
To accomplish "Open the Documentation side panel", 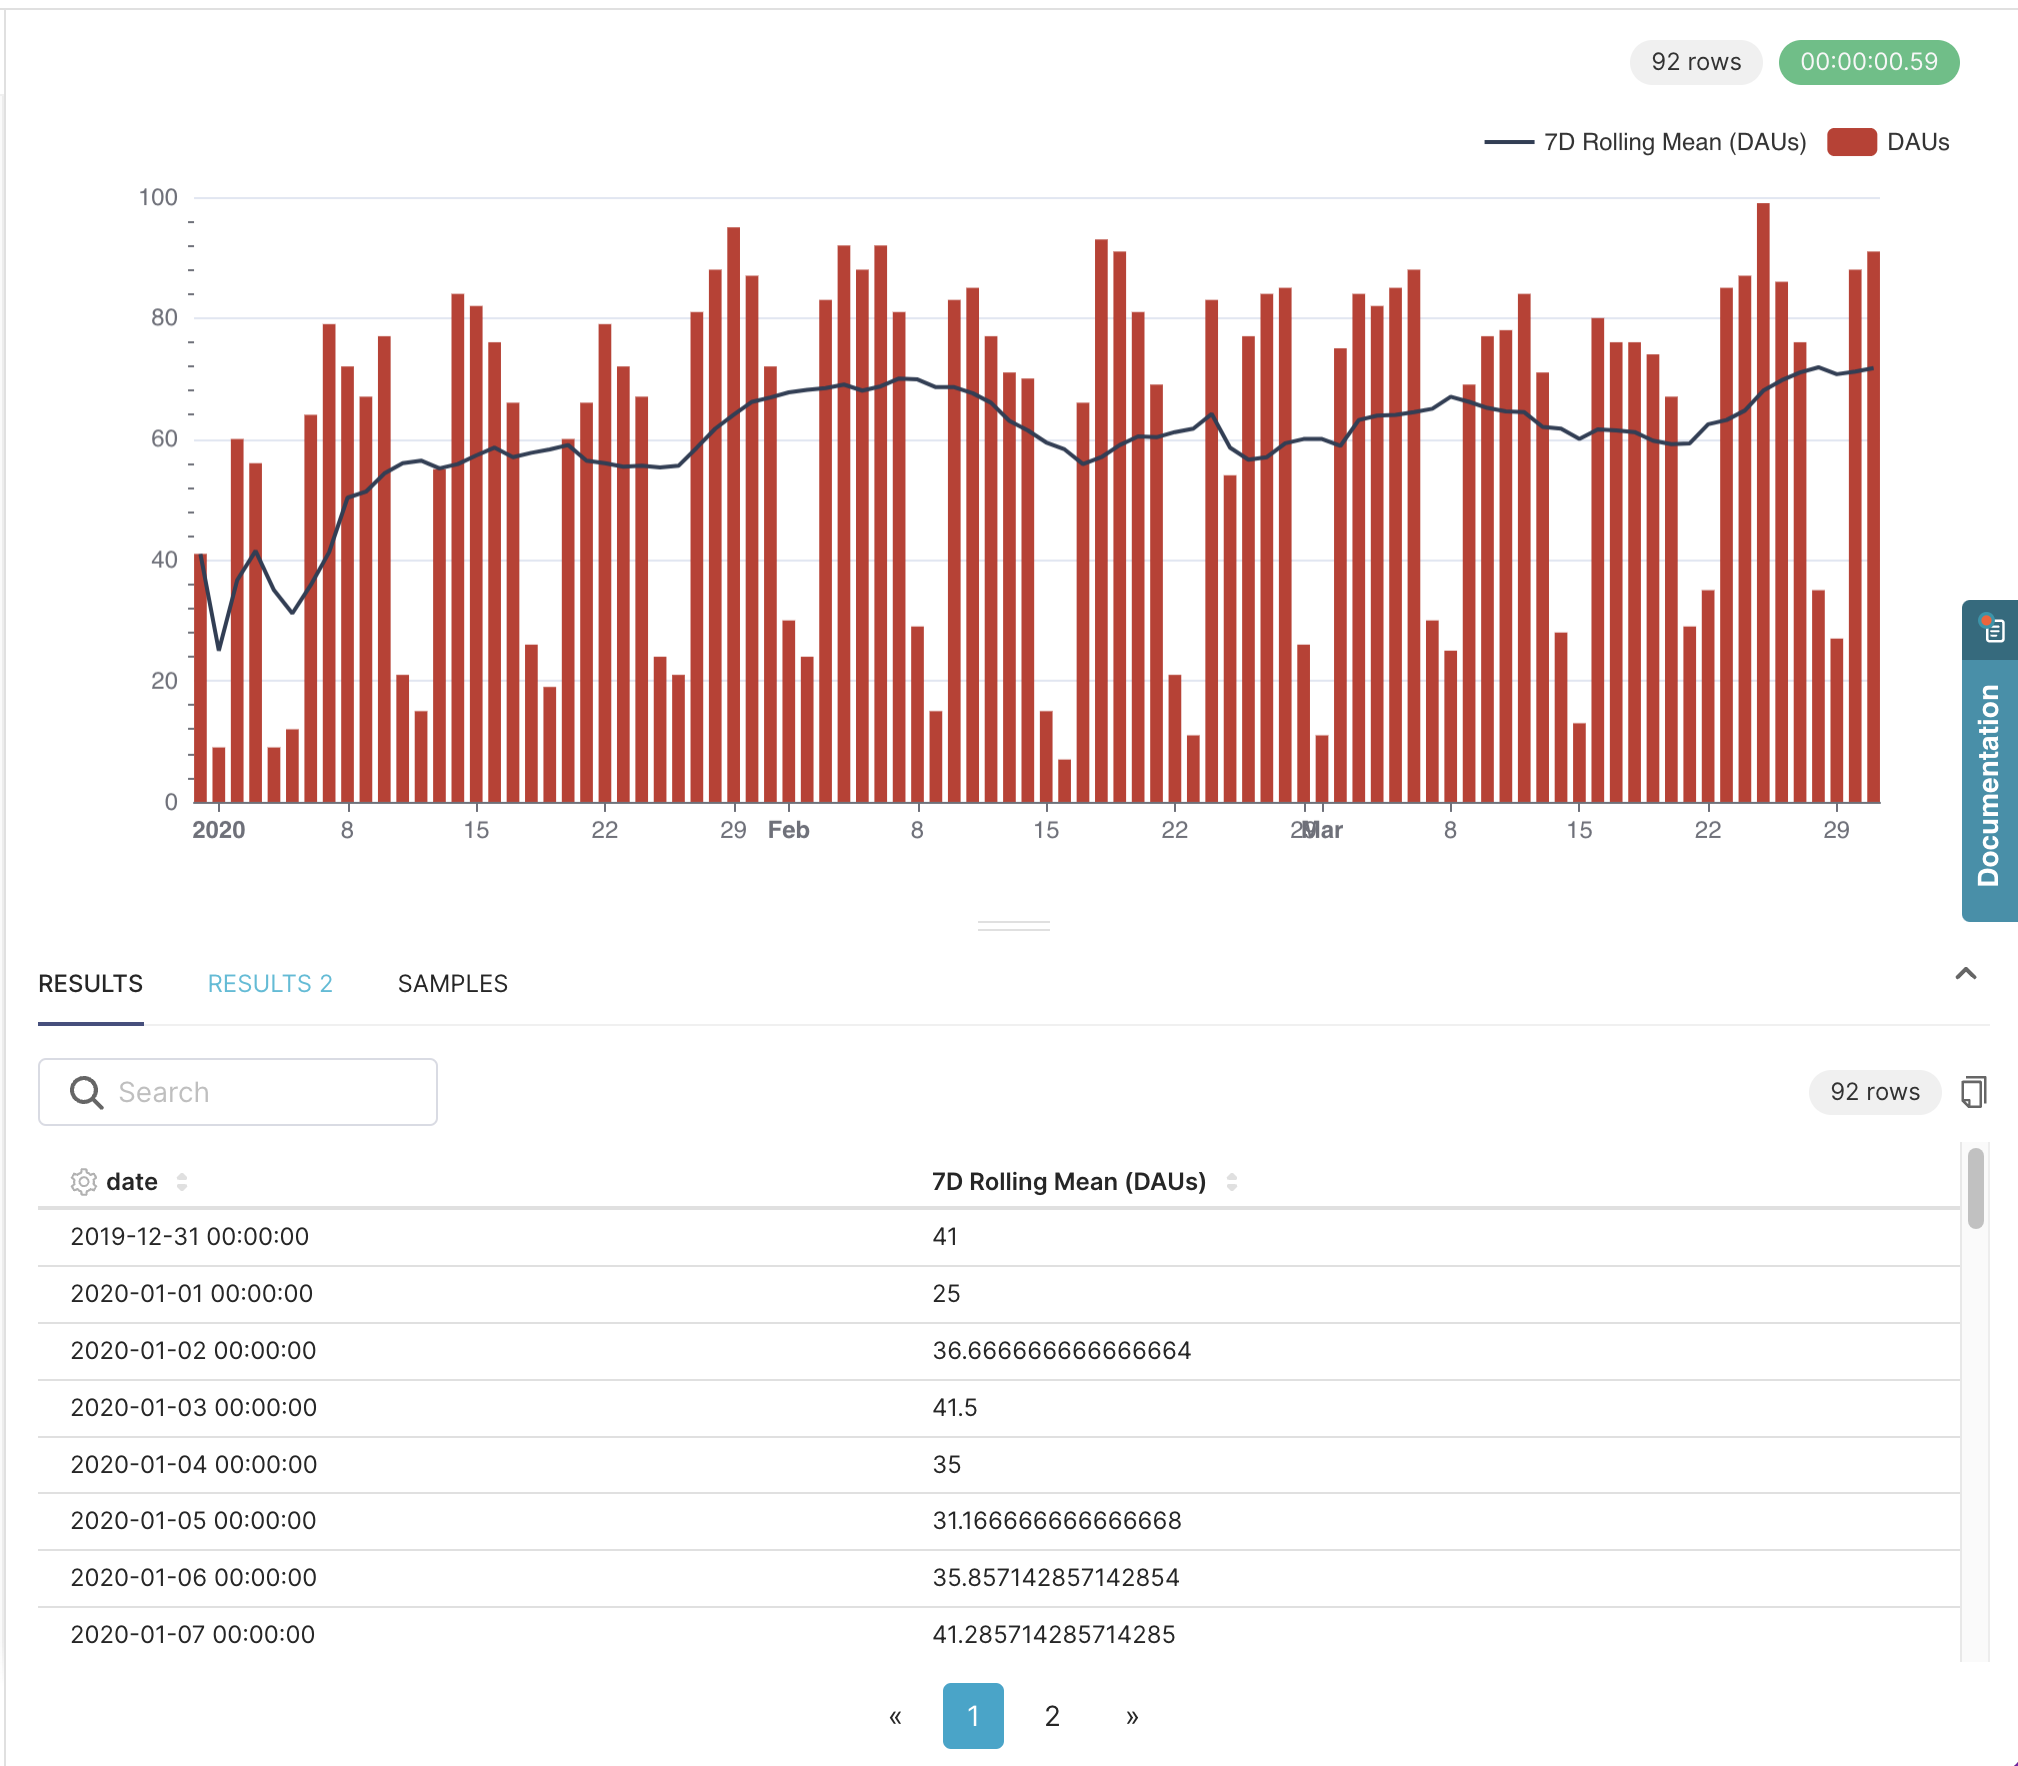I will pos(1989,785).
